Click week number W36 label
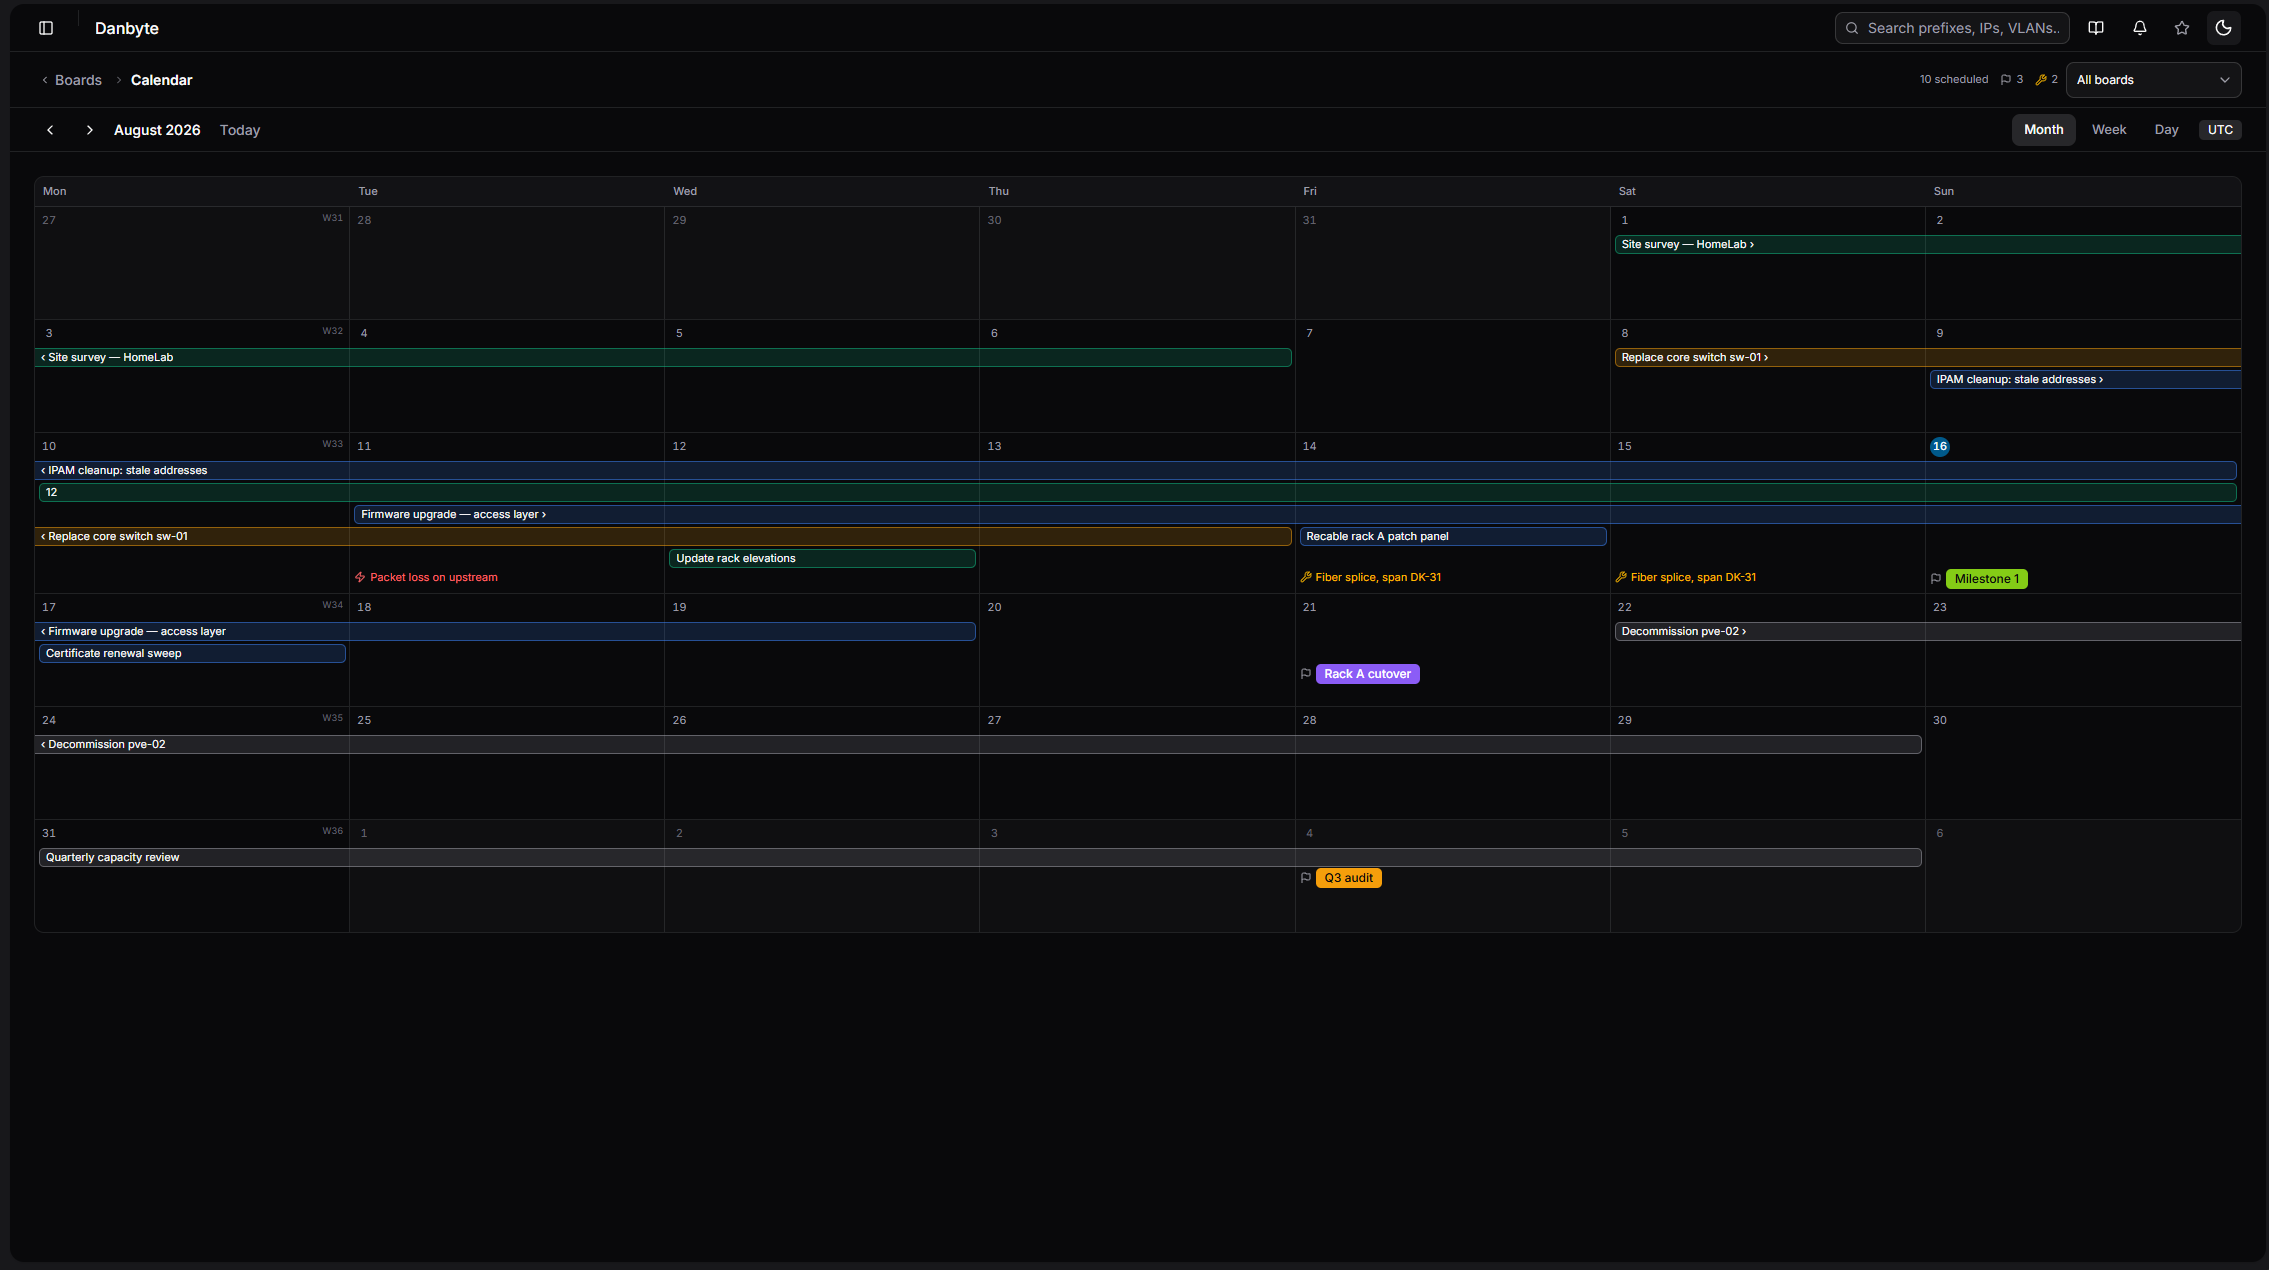The image size is (2269, 1270). click(x=332, y=831)
